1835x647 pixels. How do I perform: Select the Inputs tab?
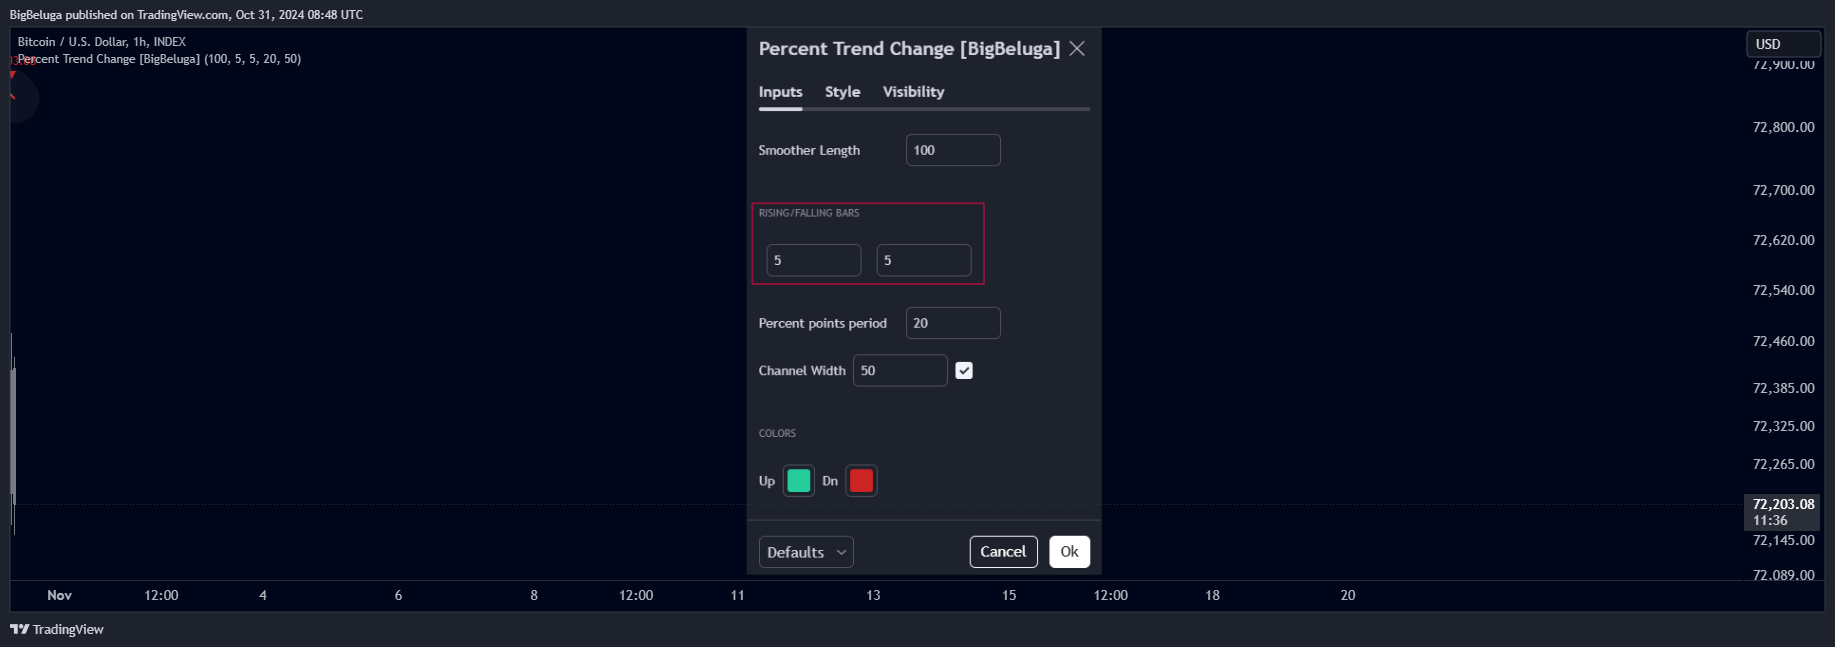click(x=780, y=92)
